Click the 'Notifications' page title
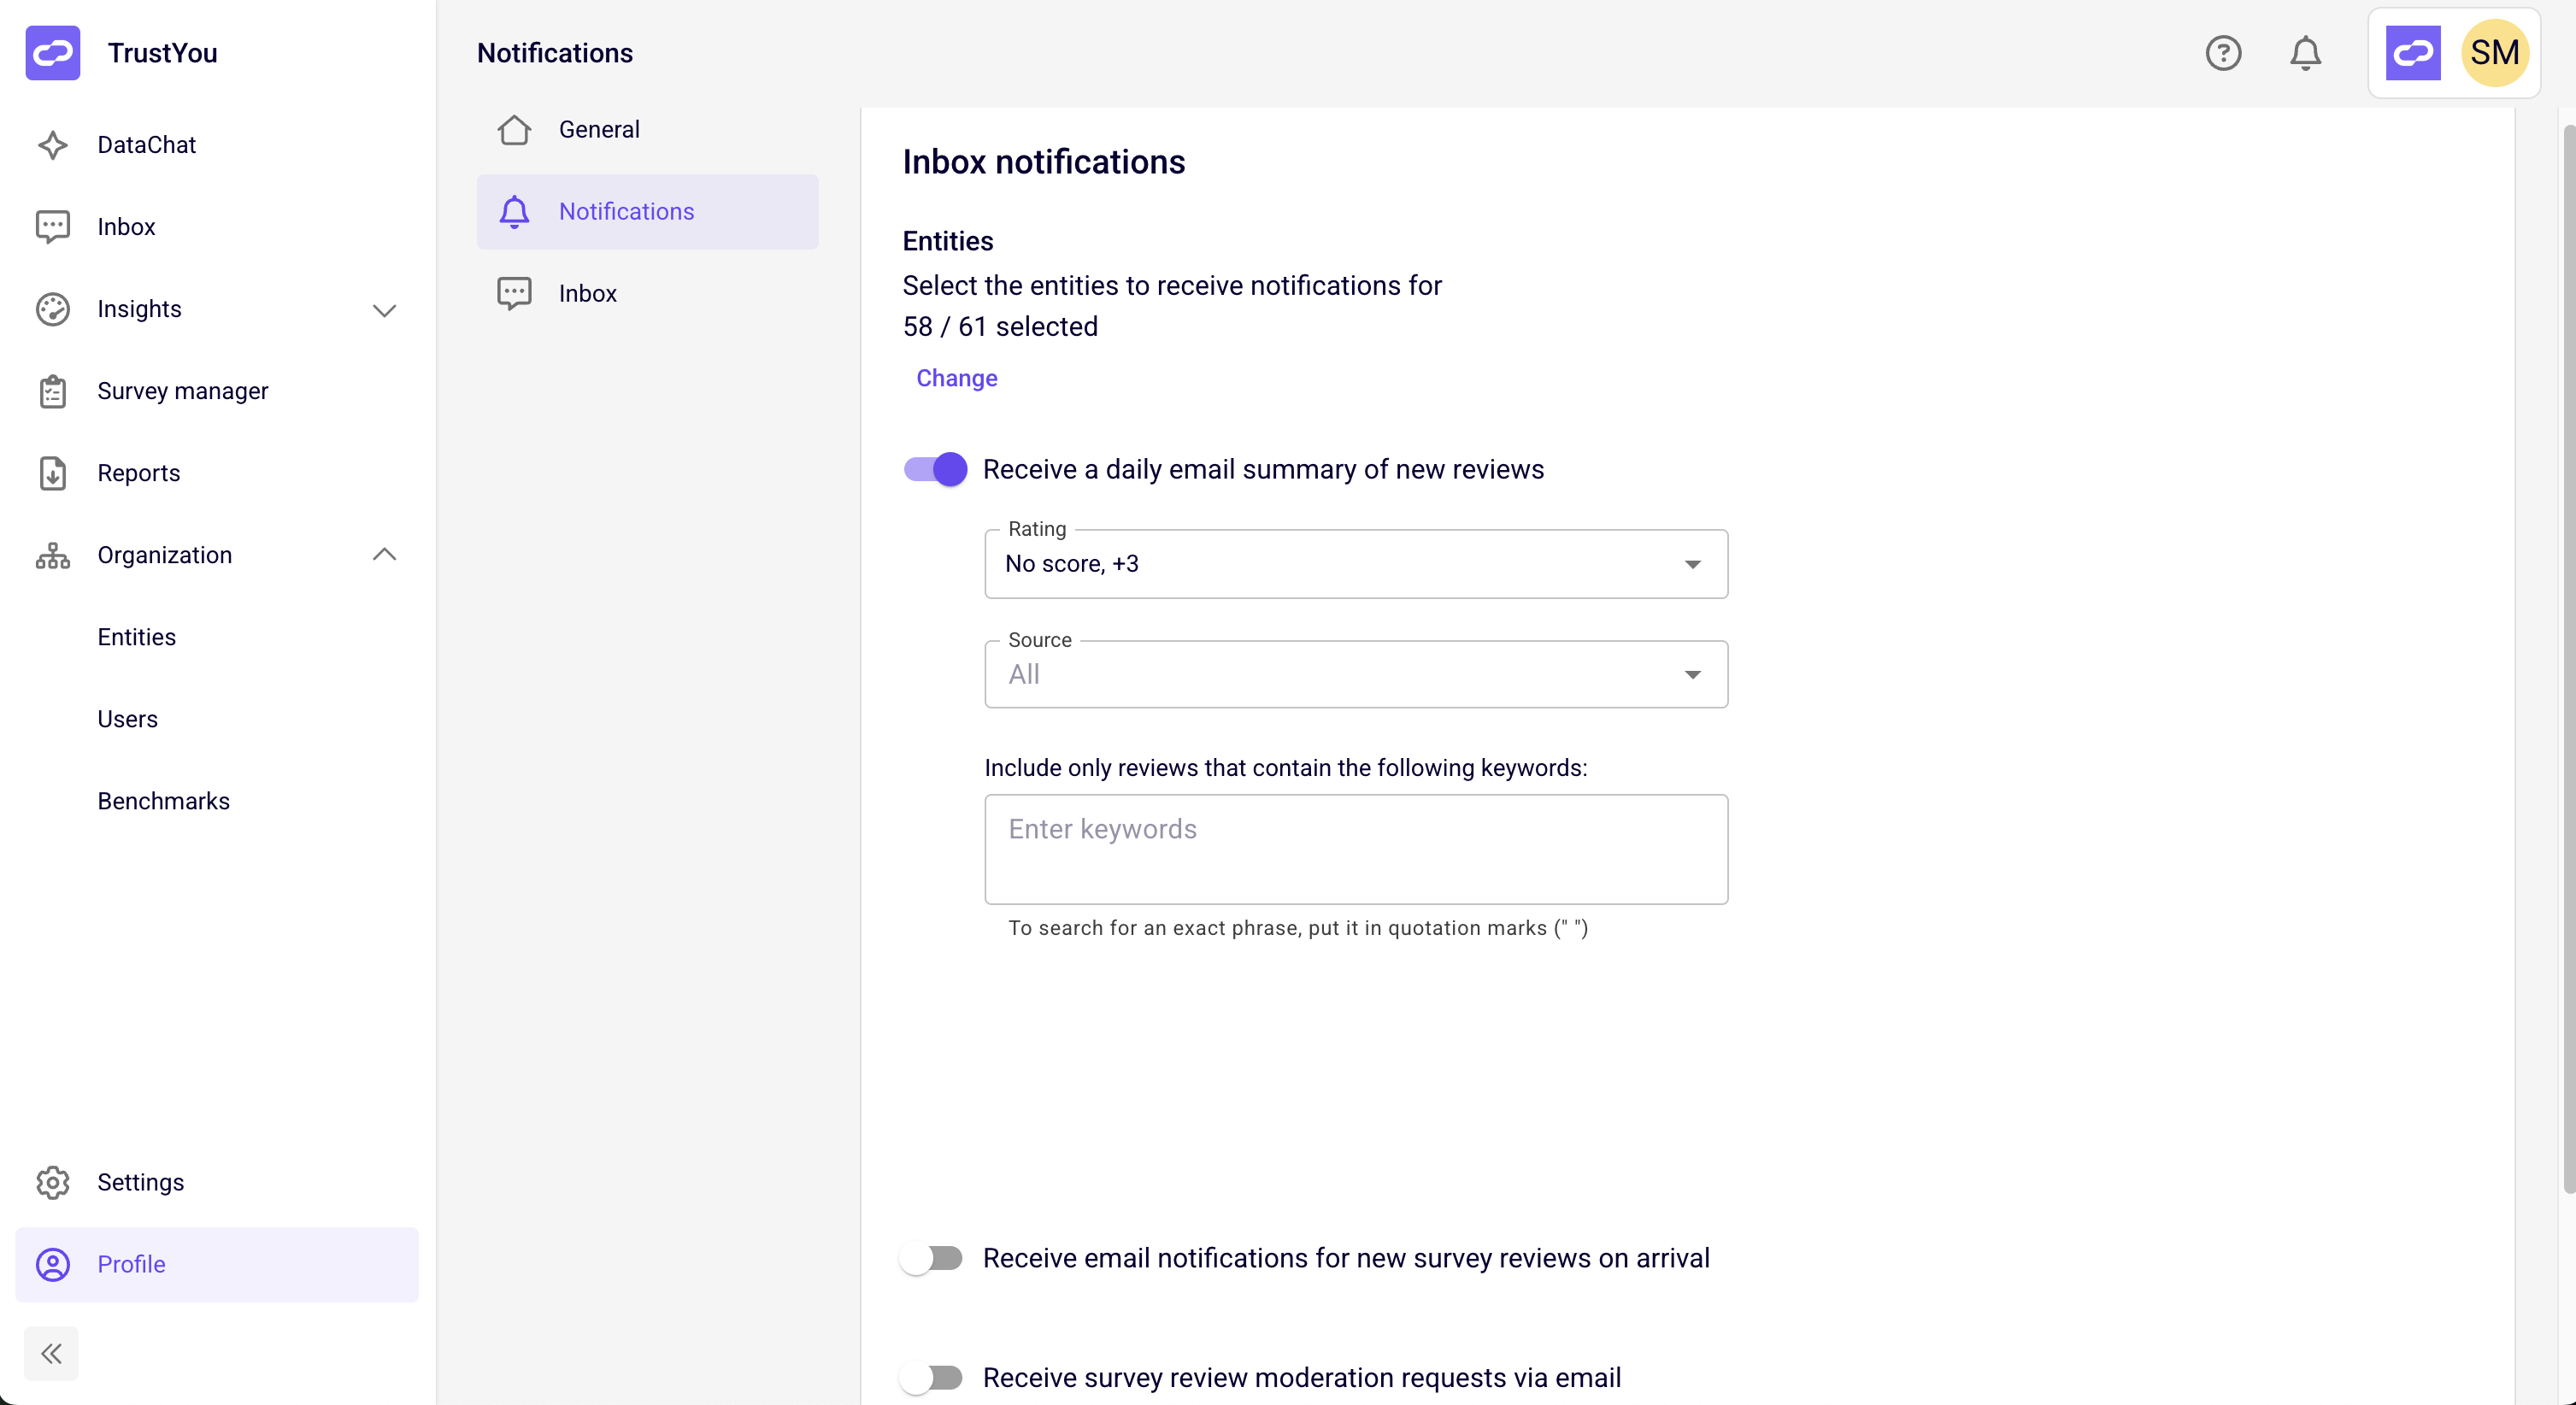Image resolution: width=2576 pixels, height=1405 pixels. (x=555, y=53)
